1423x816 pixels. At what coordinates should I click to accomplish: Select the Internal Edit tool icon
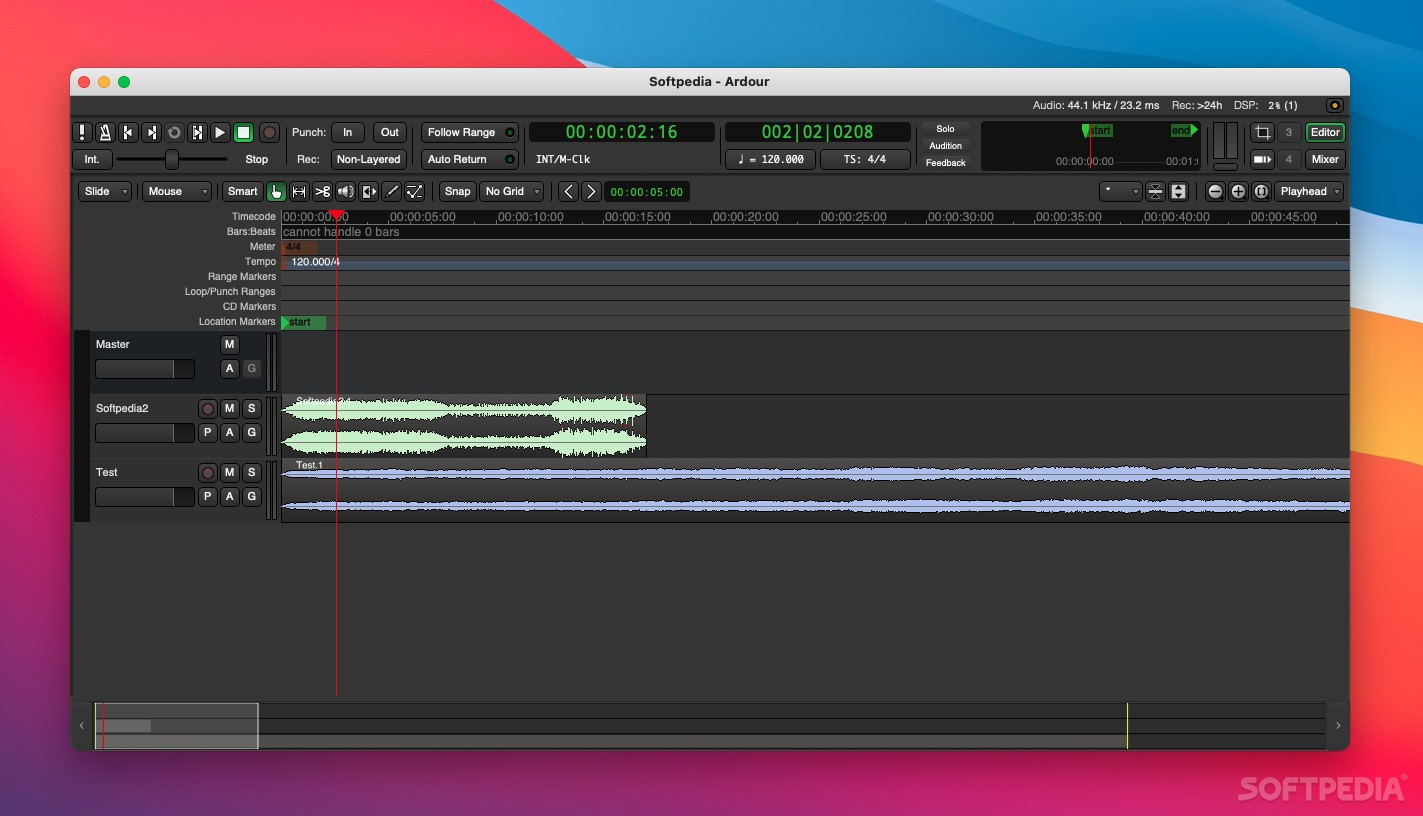pos(415,191)
